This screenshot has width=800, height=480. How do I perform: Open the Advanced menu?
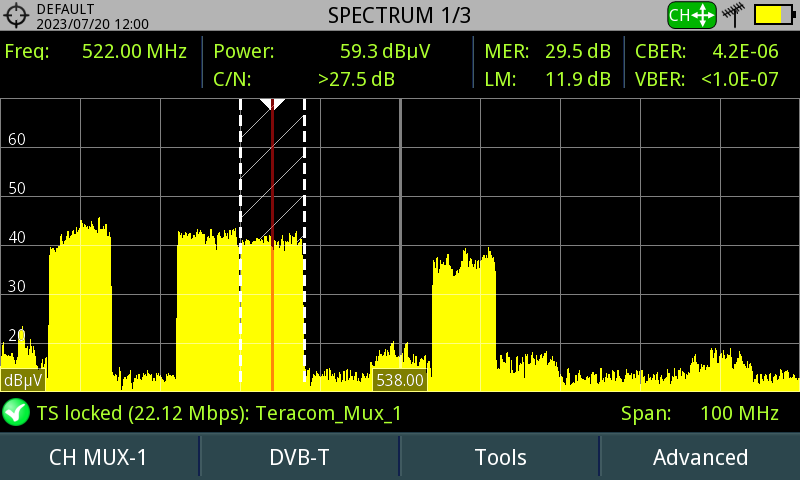701,457
